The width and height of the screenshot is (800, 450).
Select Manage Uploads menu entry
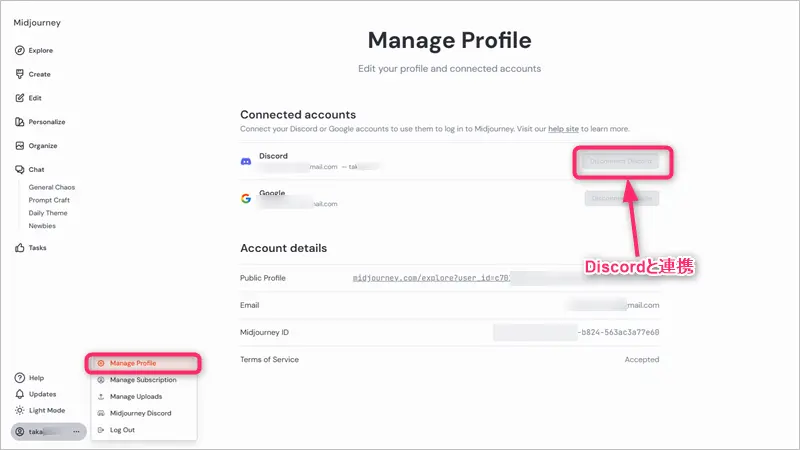pos(136,397)
